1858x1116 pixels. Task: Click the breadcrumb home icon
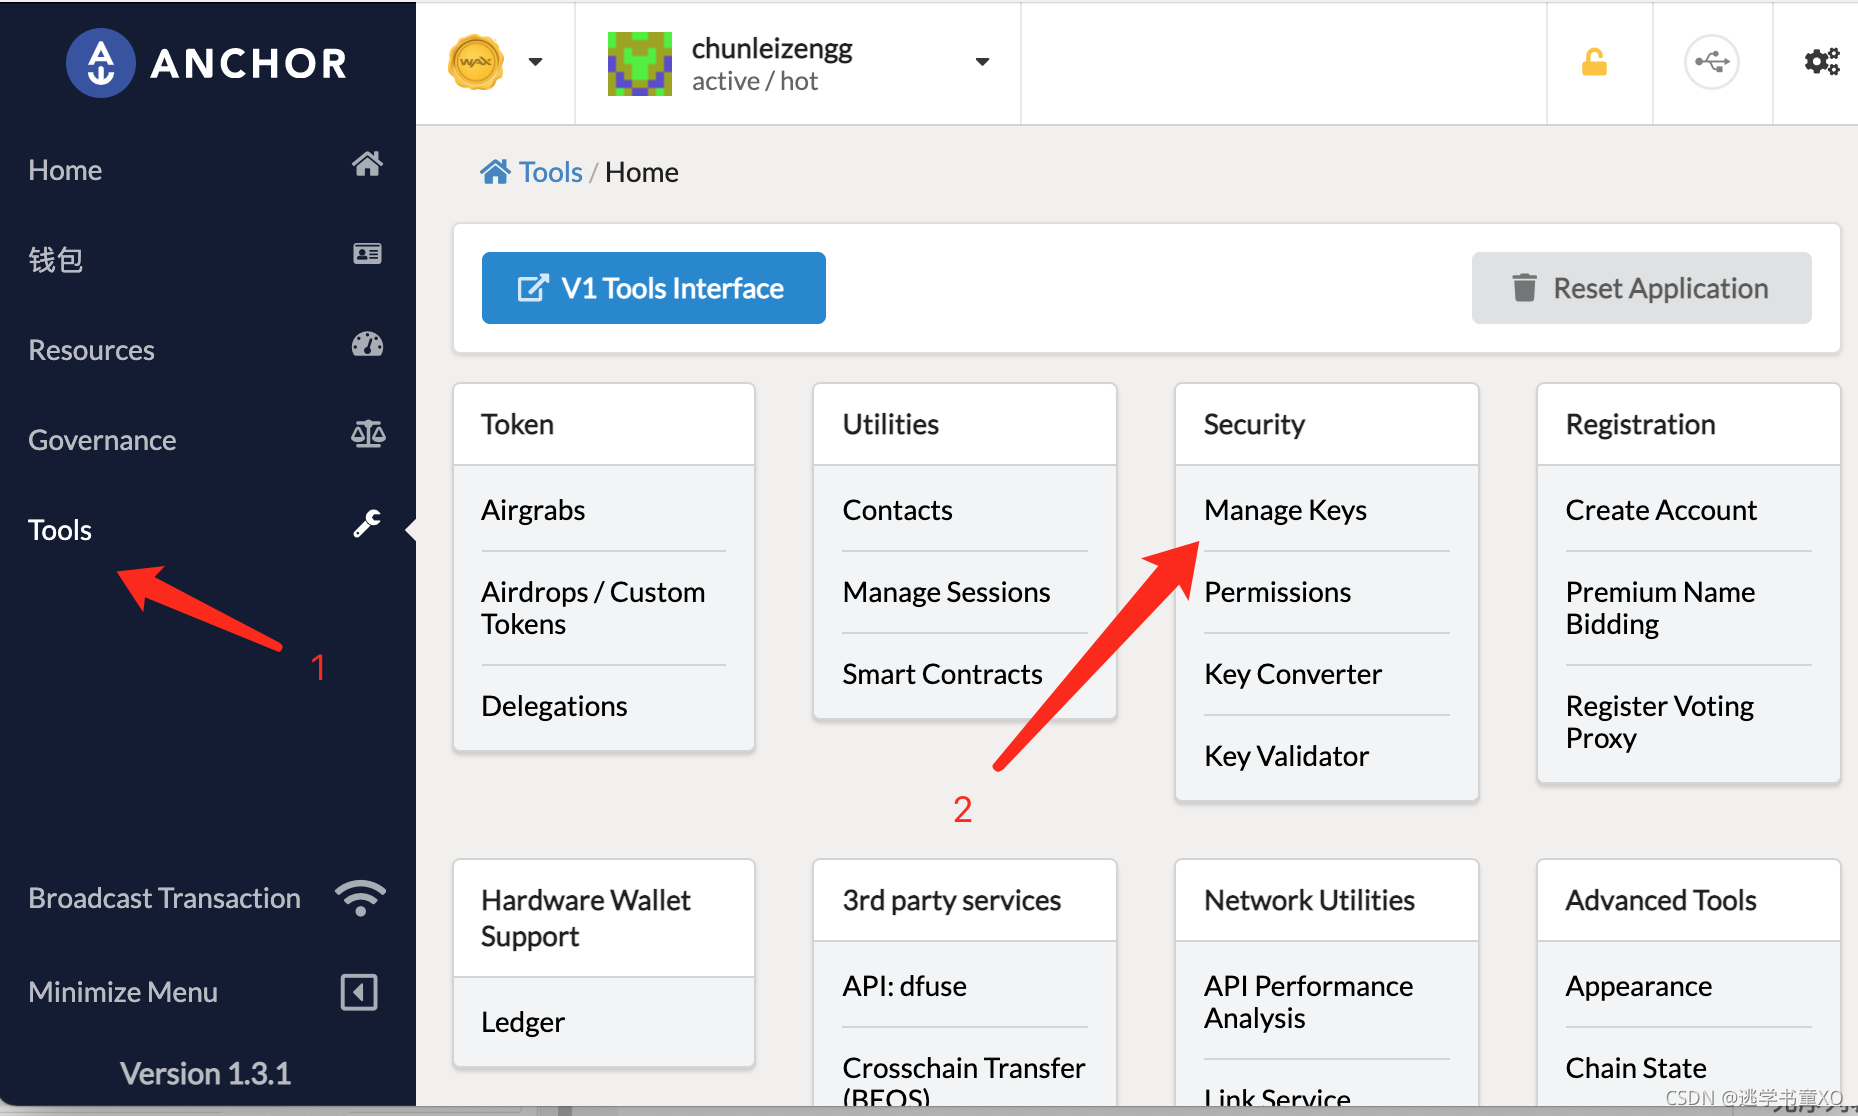click(x=495, y=172)
